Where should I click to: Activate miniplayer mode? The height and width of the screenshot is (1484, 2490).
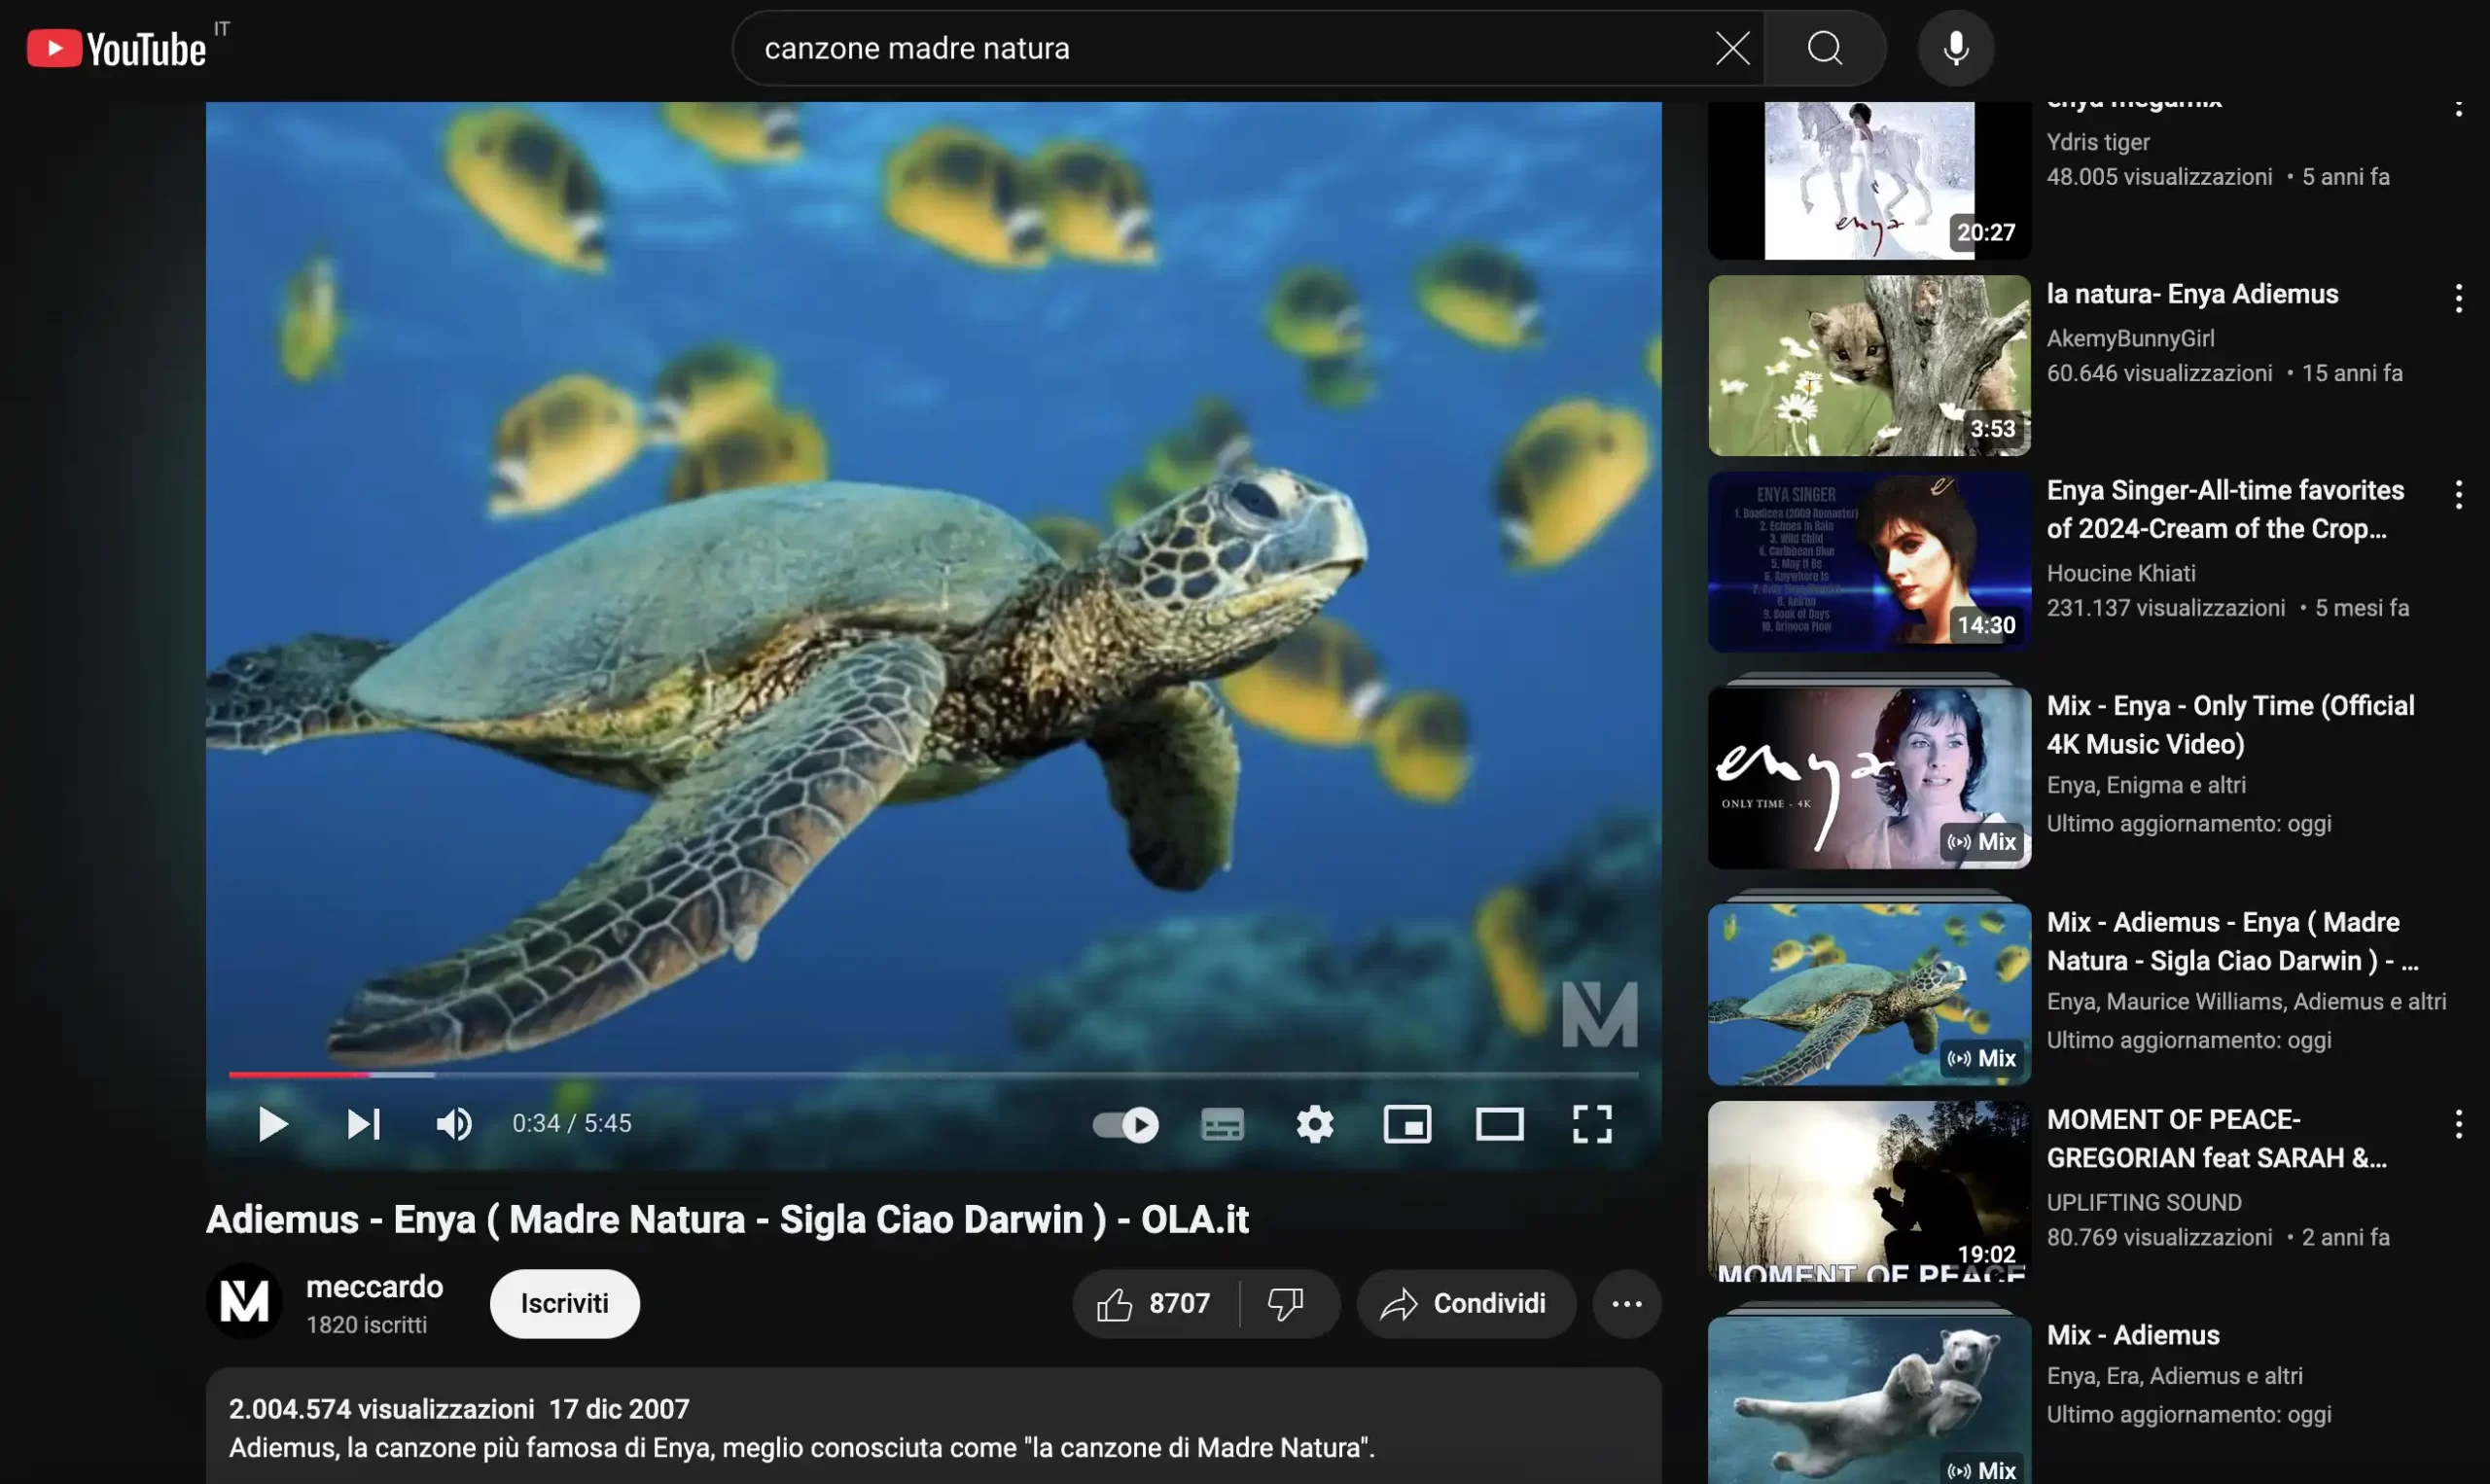pos(1408,1124)
